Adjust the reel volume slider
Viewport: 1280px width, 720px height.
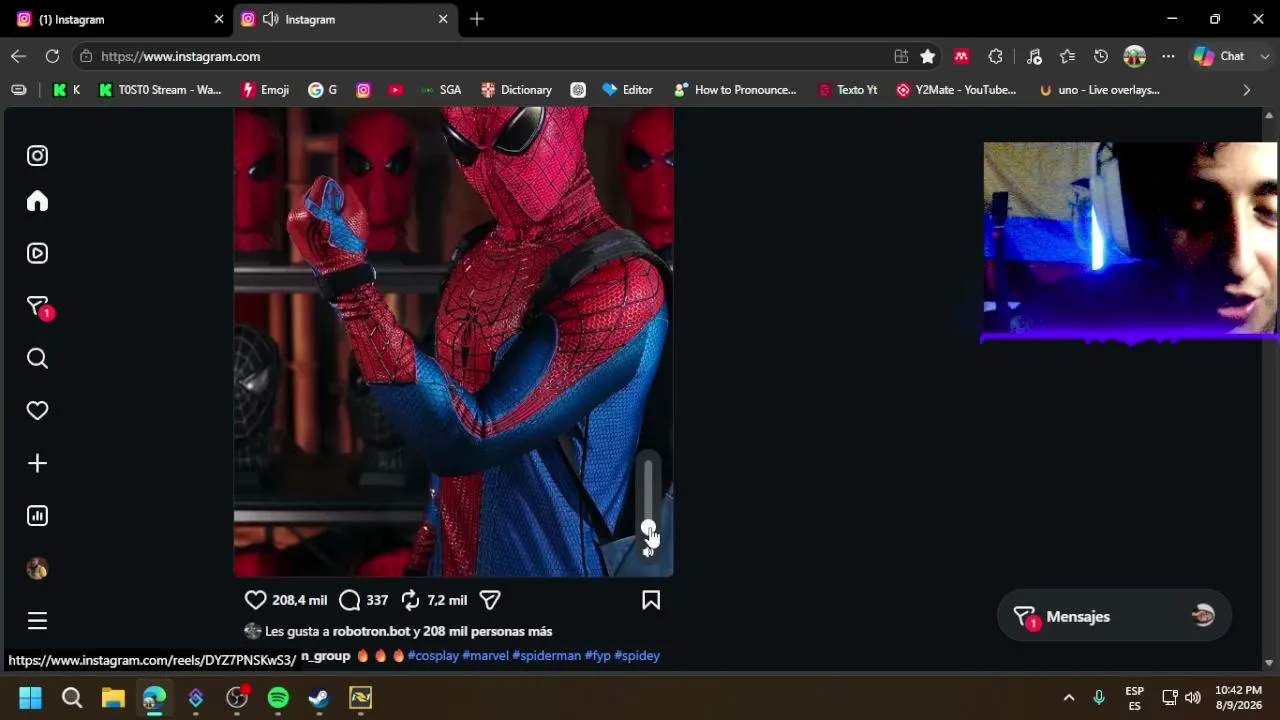[x=648, y=495]
